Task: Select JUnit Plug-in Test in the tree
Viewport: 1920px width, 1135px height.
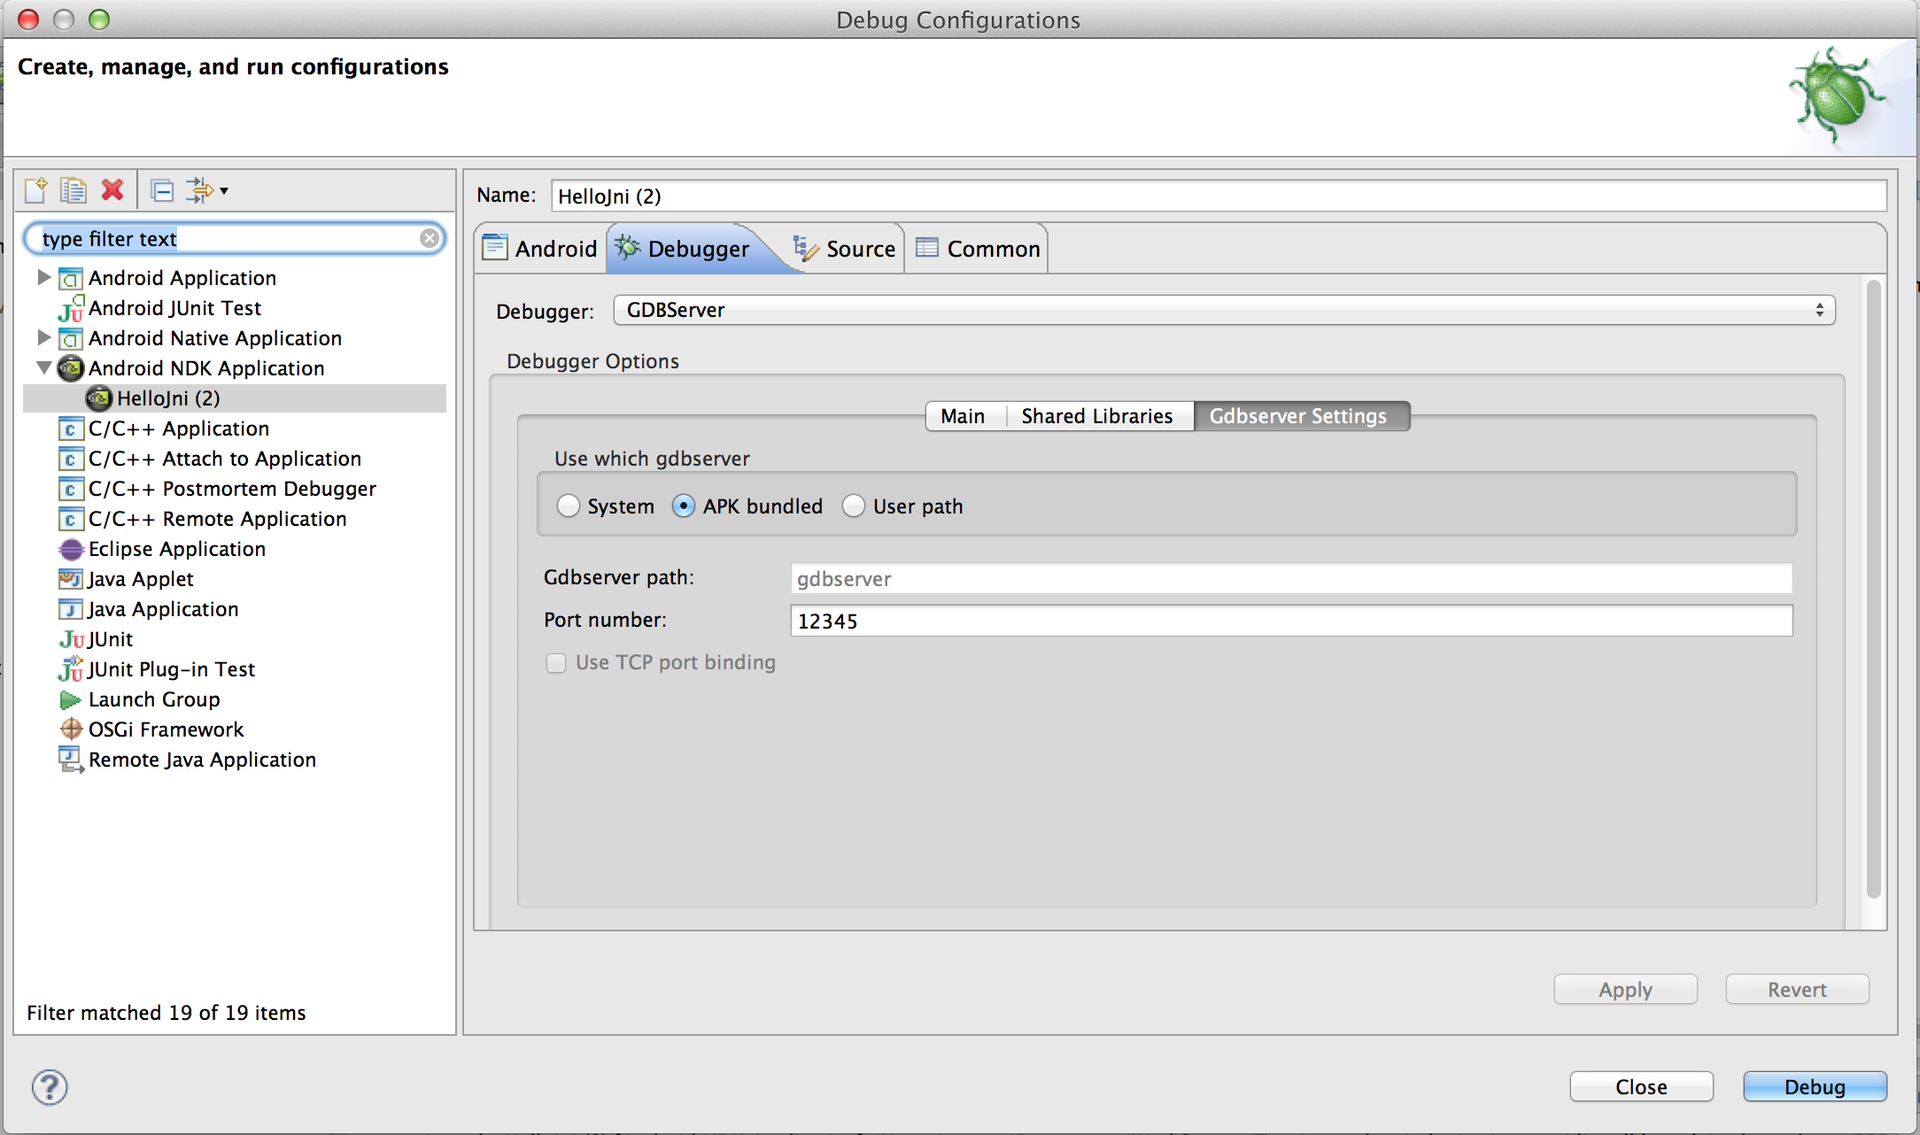Action: click(171, 669)
